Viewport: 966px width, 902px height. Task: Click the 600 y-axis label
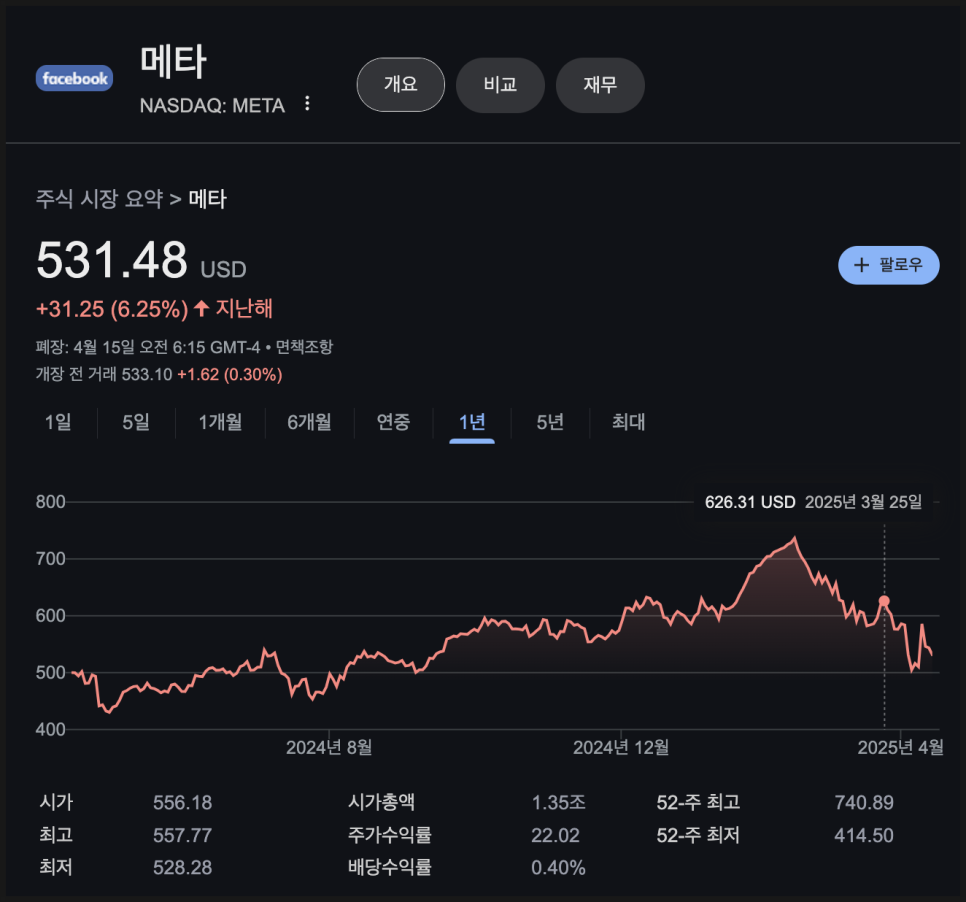(50, 616)
